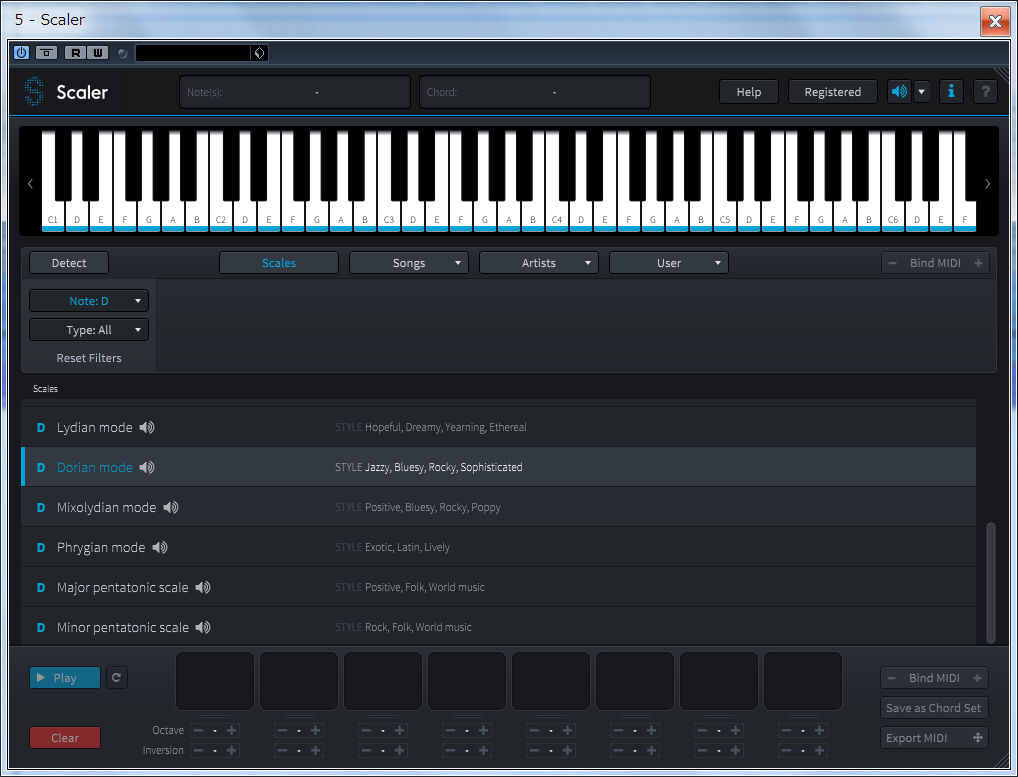Click Reset Filters
Screen dimensions: 1018x777
[x=89, y=358]
